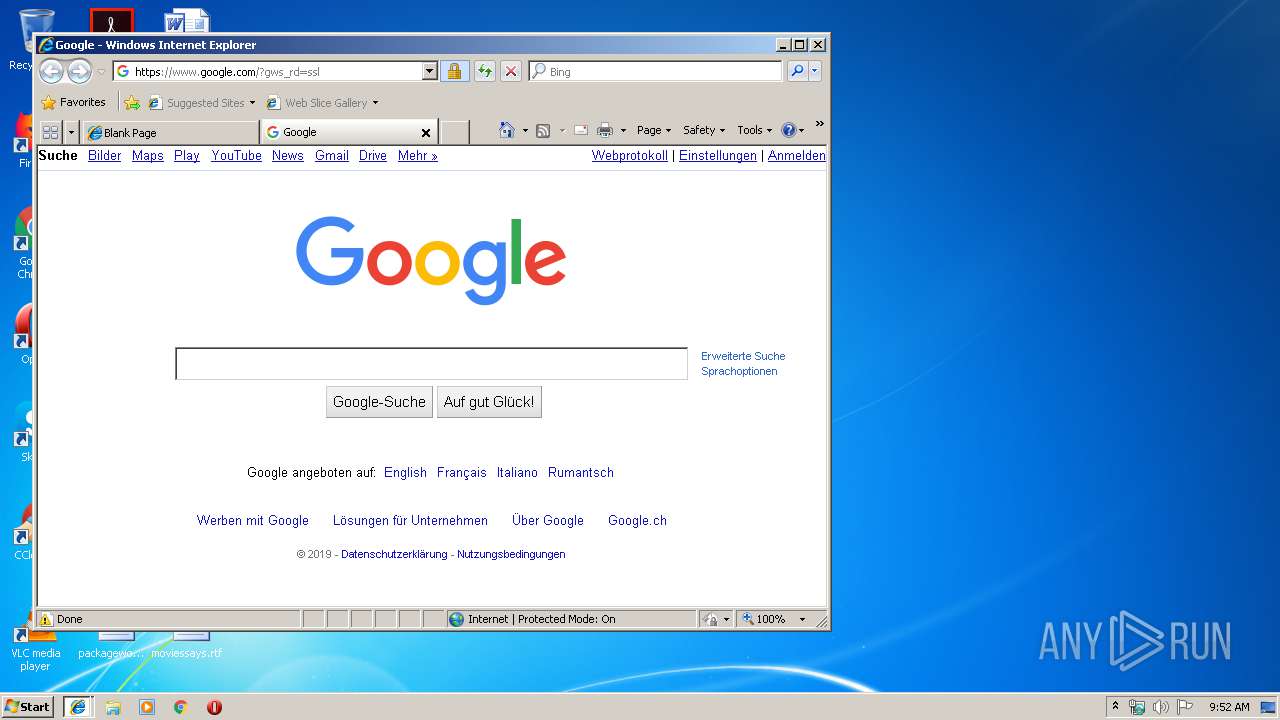The height and width of the screenshot is (720, 1280).
Task: Open Suggested Sites in Favorites bar
Action: click(201, 102)
